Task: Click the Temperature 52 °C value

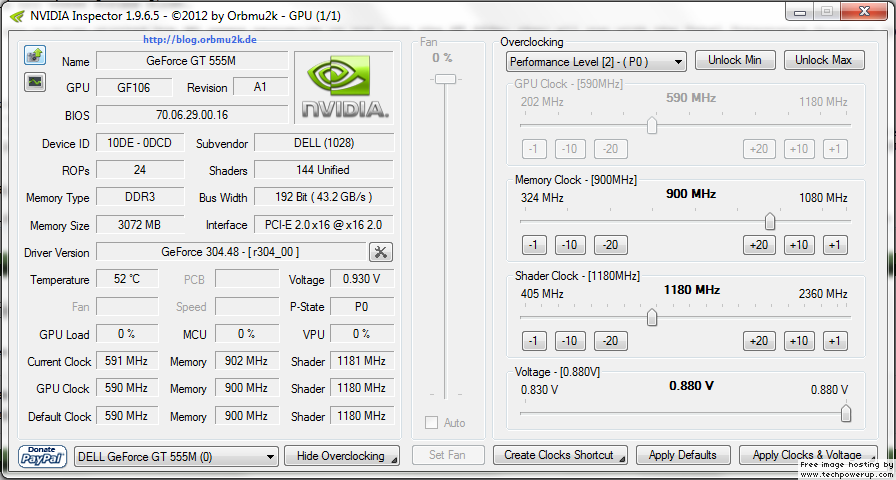Action: pos(127,279)
